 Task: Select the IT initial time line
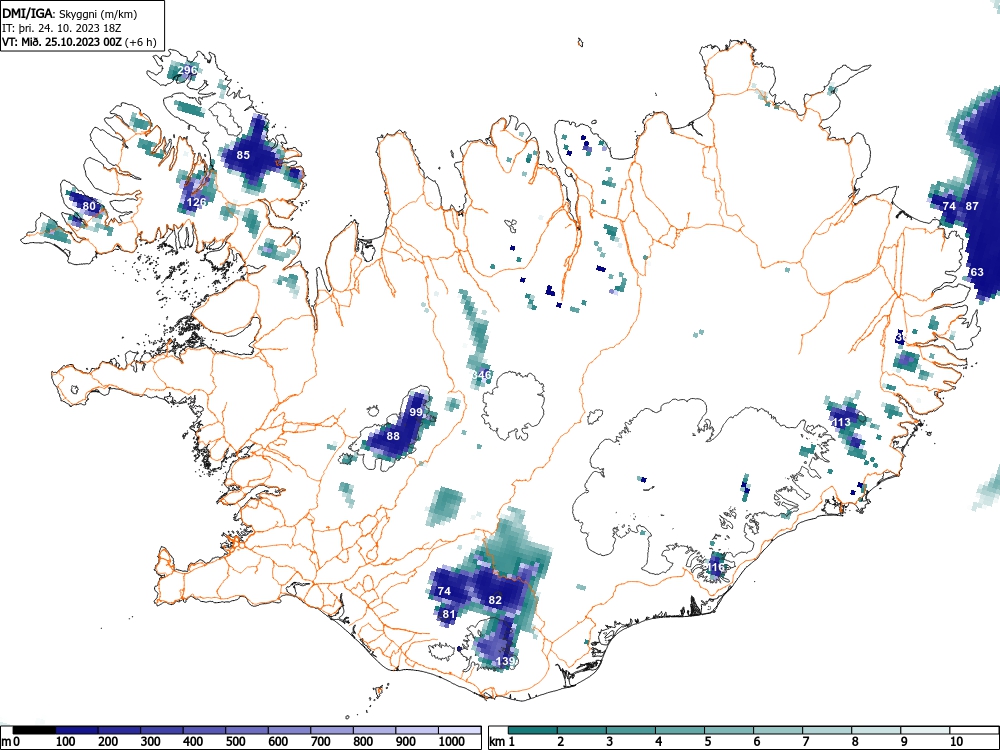[61, 28]
